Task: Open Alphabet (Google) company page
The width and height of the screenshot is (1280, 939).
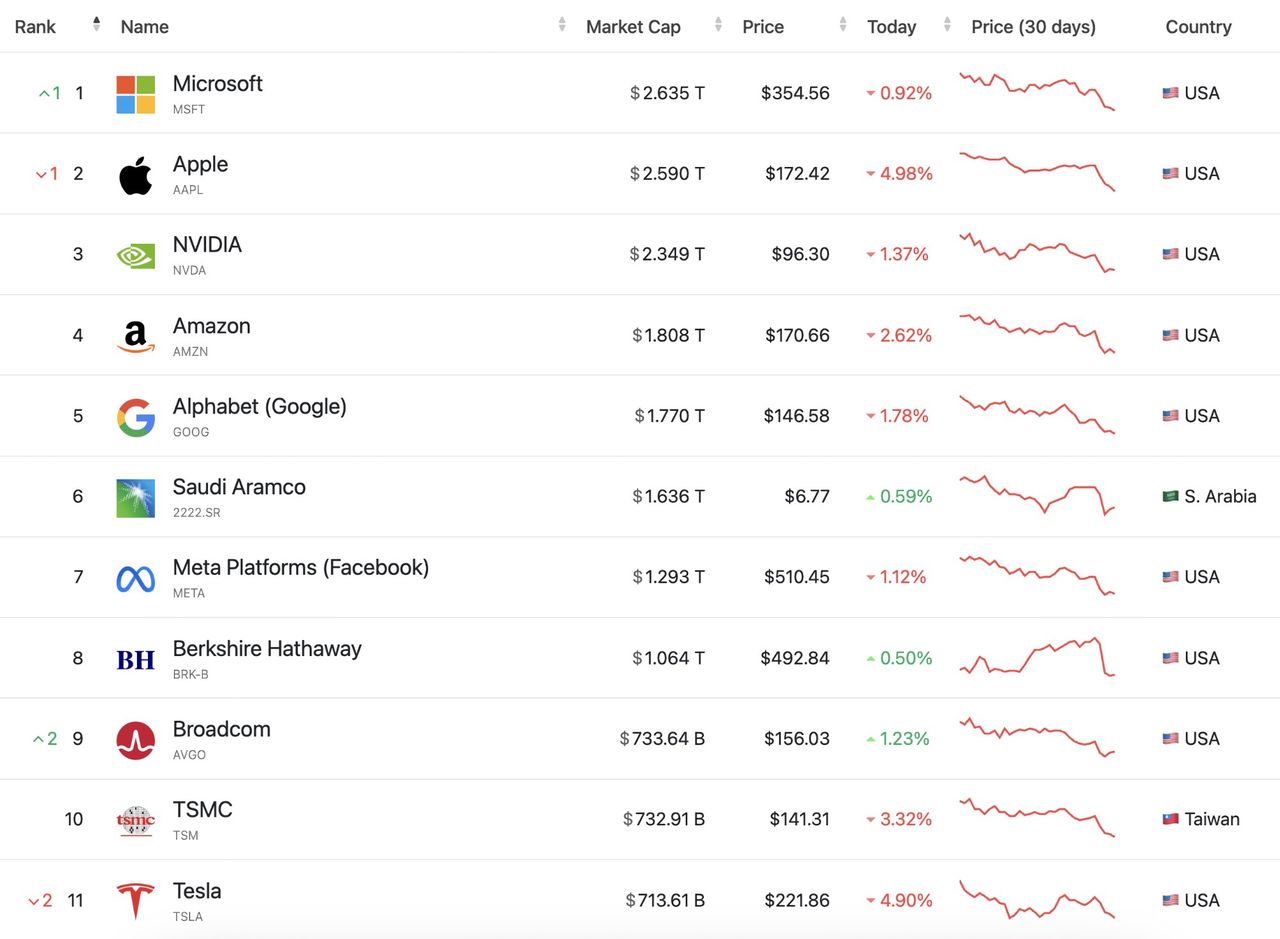Action: click(x=259, y=407)
